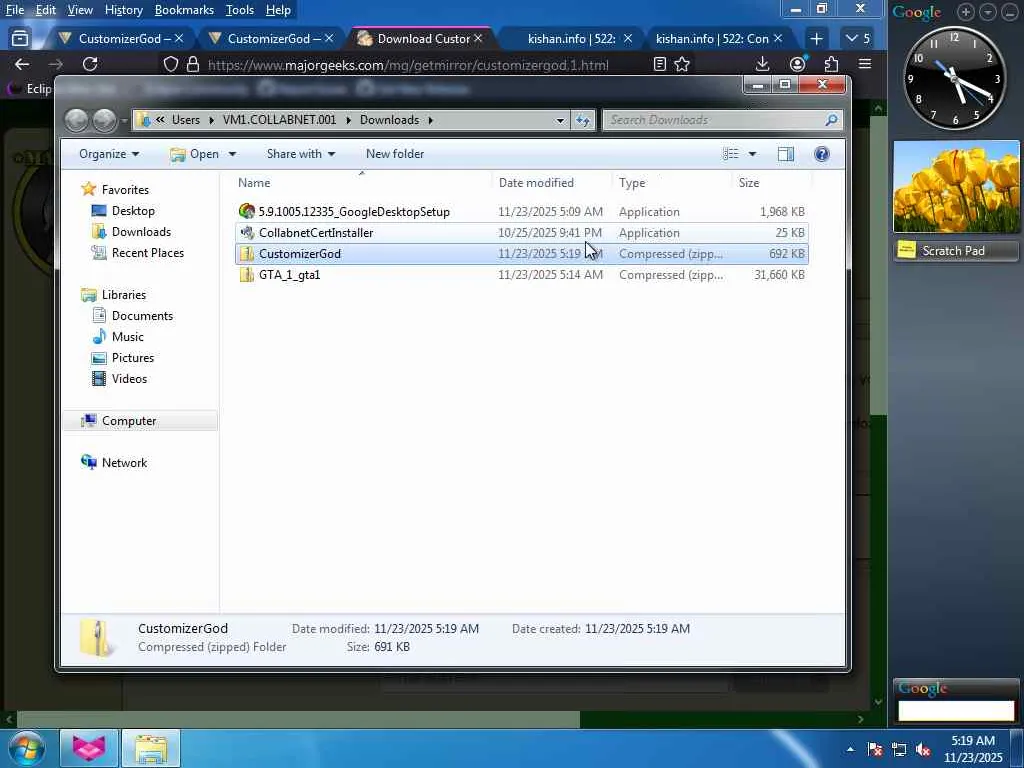
Task: Open the browser View menu
Action: pos(80,10)
